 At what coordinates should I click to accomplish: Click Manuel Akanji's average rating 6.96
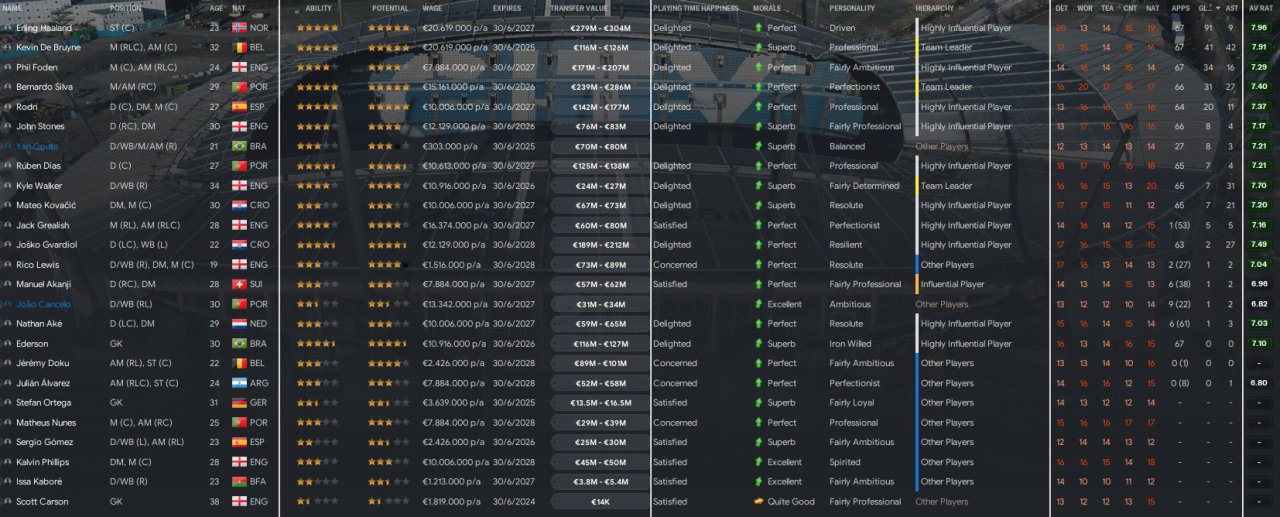pos(1260,285)
